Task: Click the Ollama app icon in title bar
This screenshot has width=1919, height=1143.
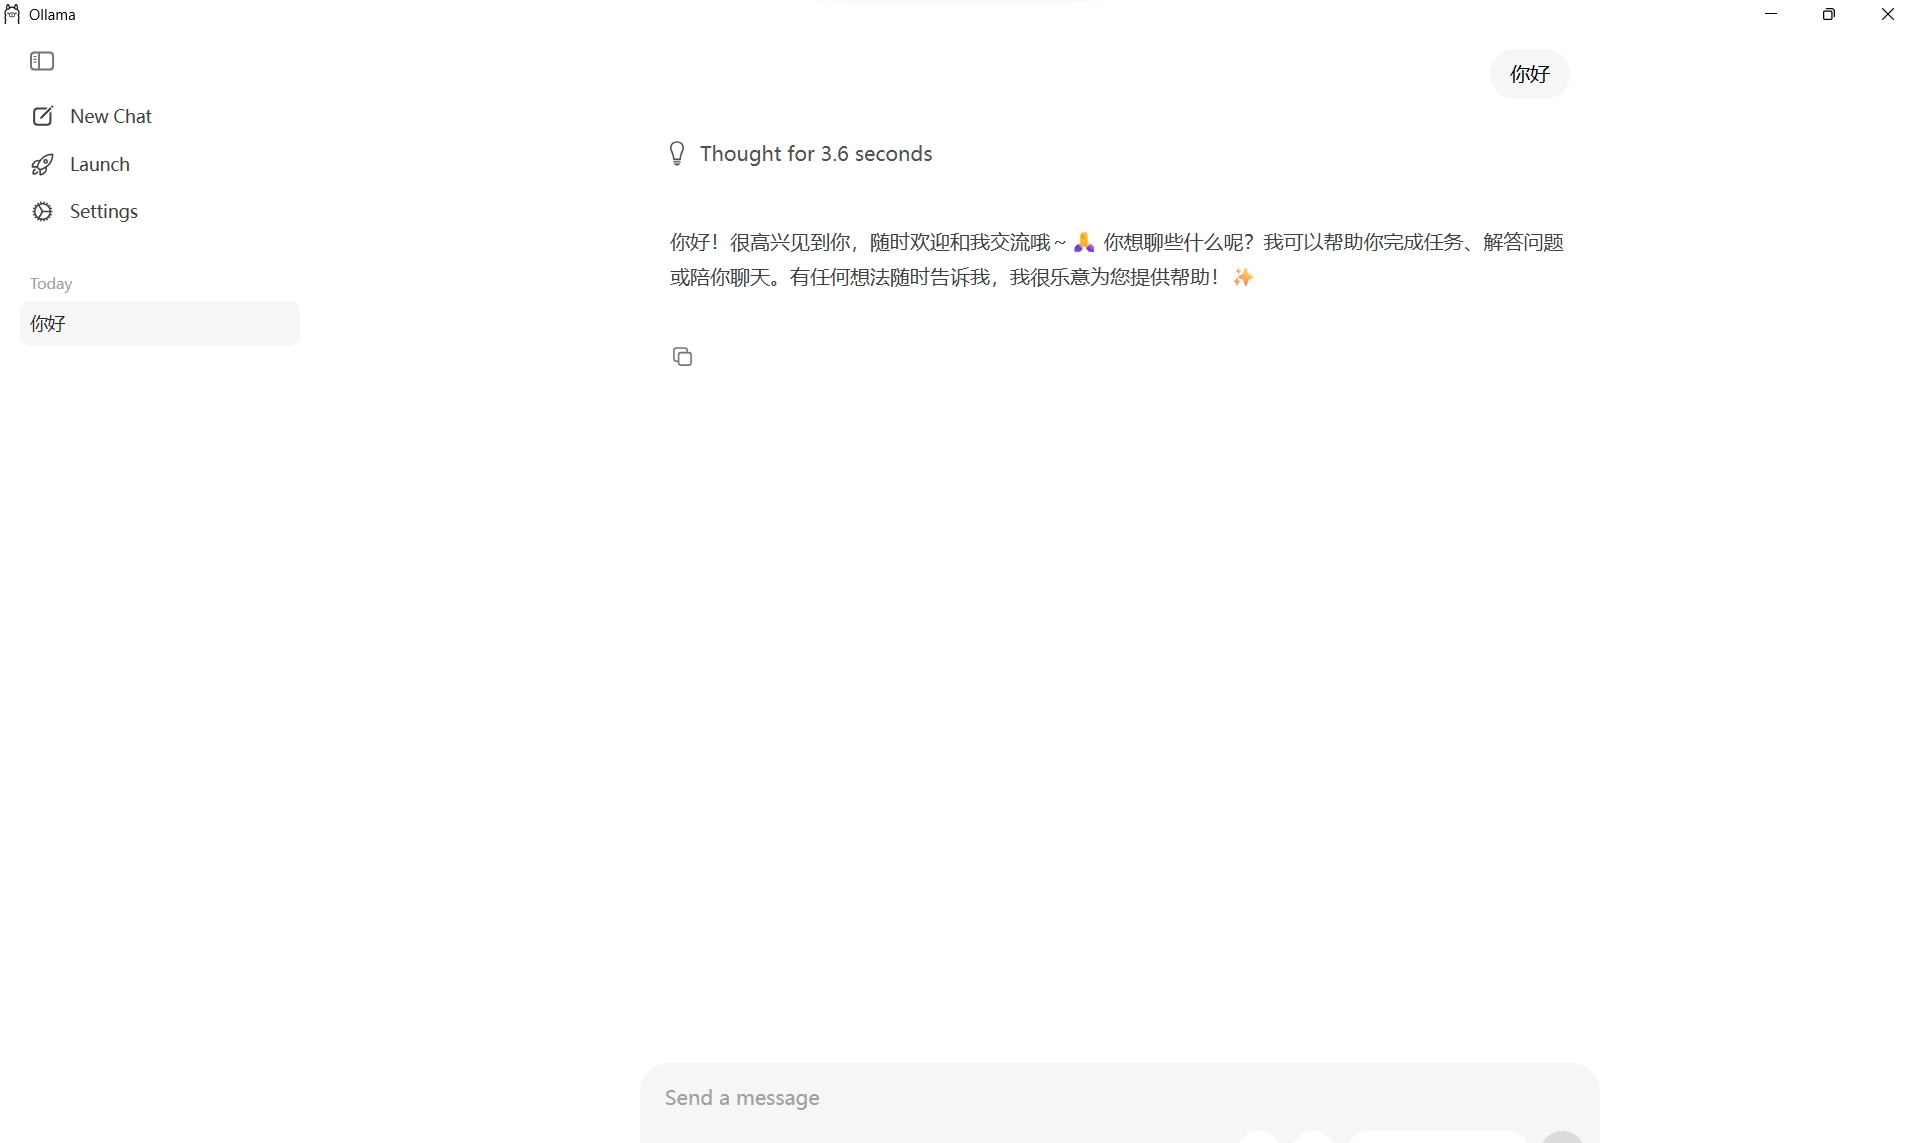Action: coord(12,14)
